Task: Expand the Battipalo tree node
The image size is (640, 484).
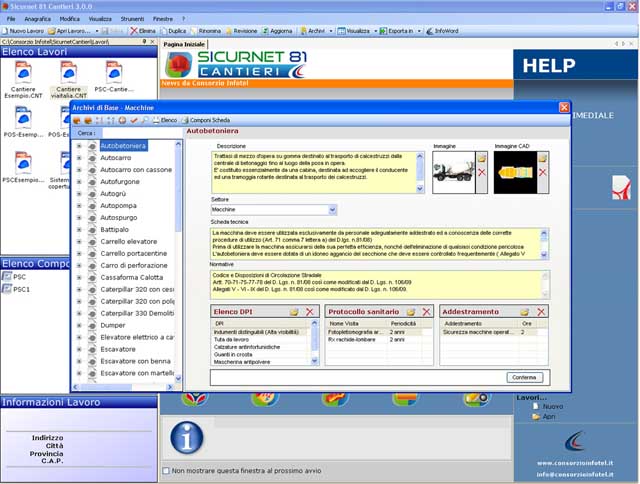Action: tap(79, 229)
